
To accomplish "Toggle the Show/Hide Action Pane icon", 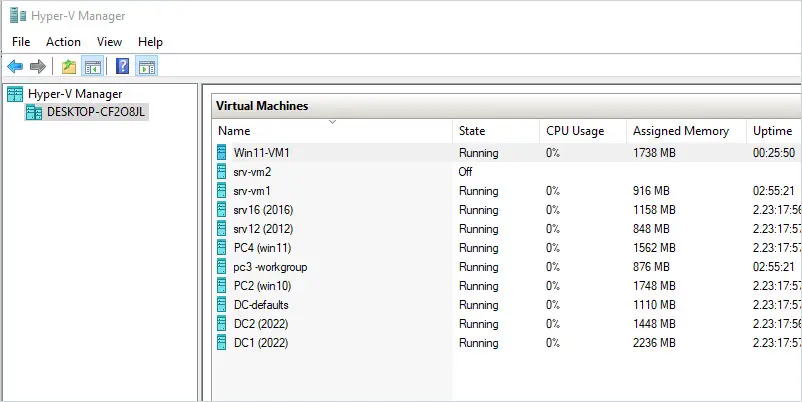I will [x=147, y=66].
